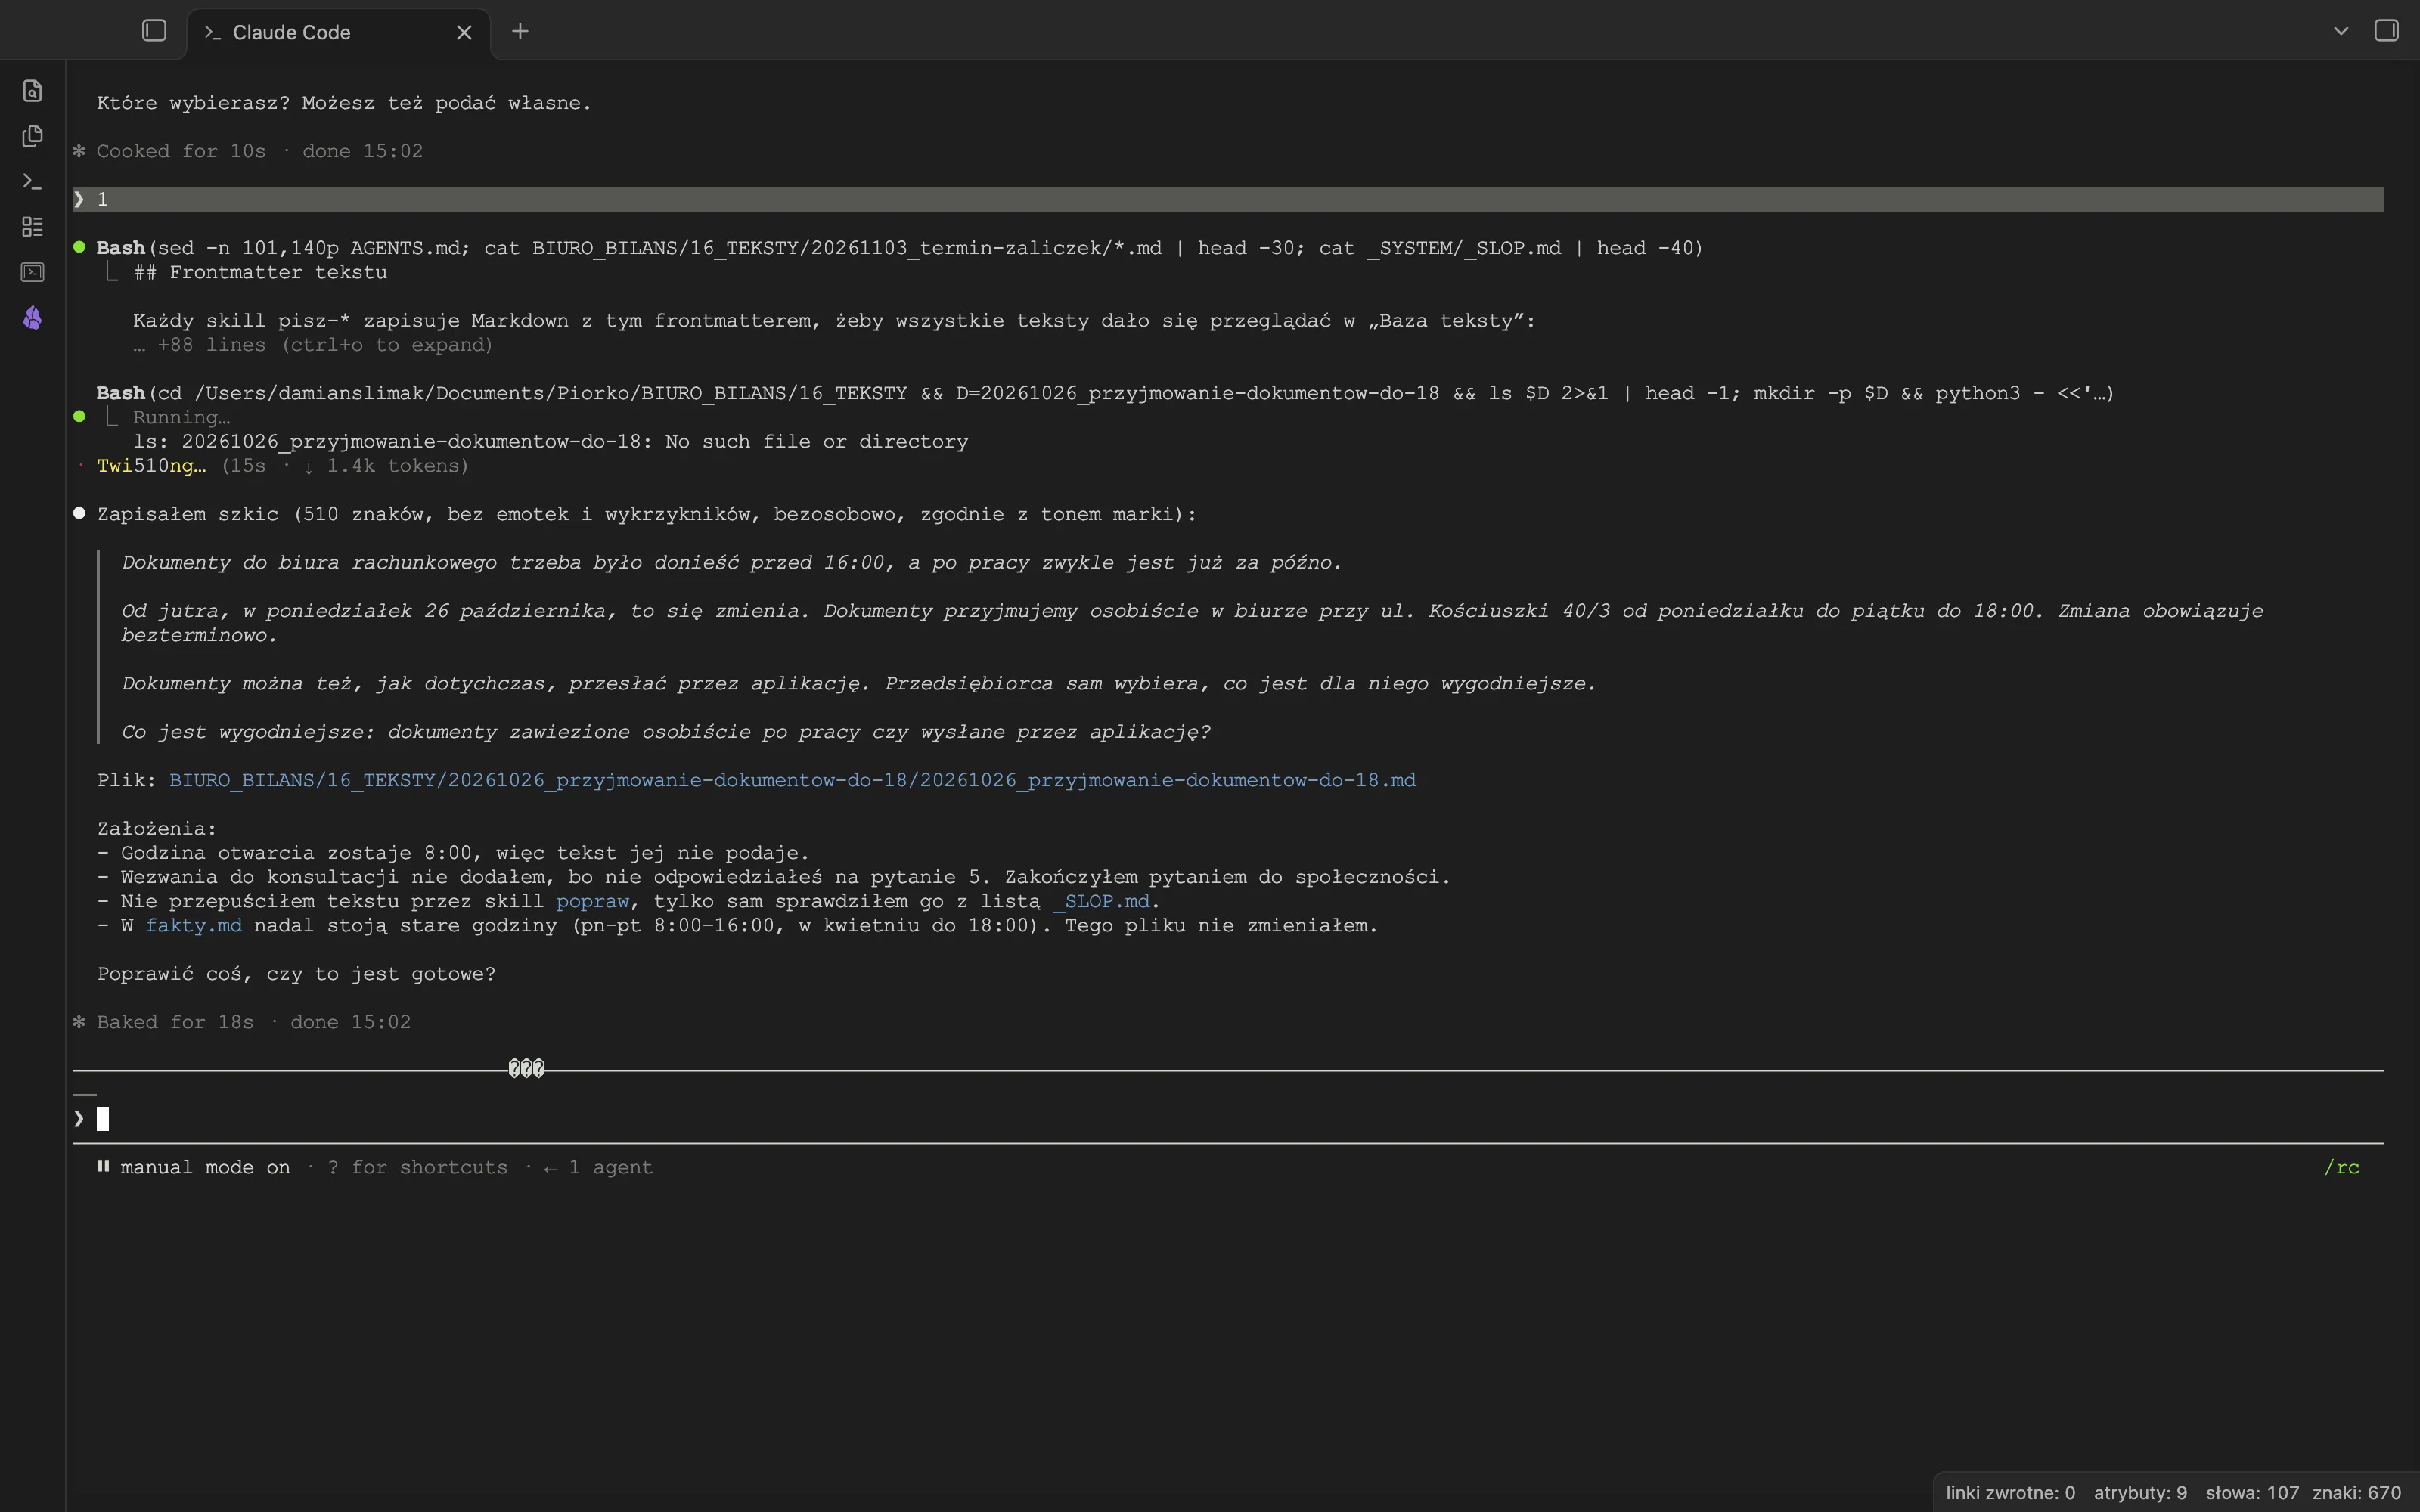Click the highlighted user reply '1' row
2420x1512 pixels.
pyautogui.click(x=1228, y=199)
